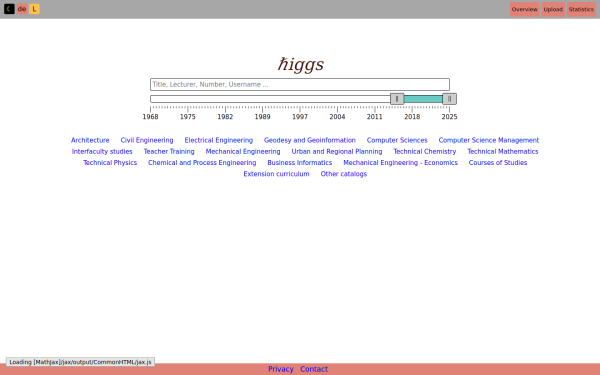Open the Technical Physics catalog
Screen dimensions: 600x375
(110, 163)
